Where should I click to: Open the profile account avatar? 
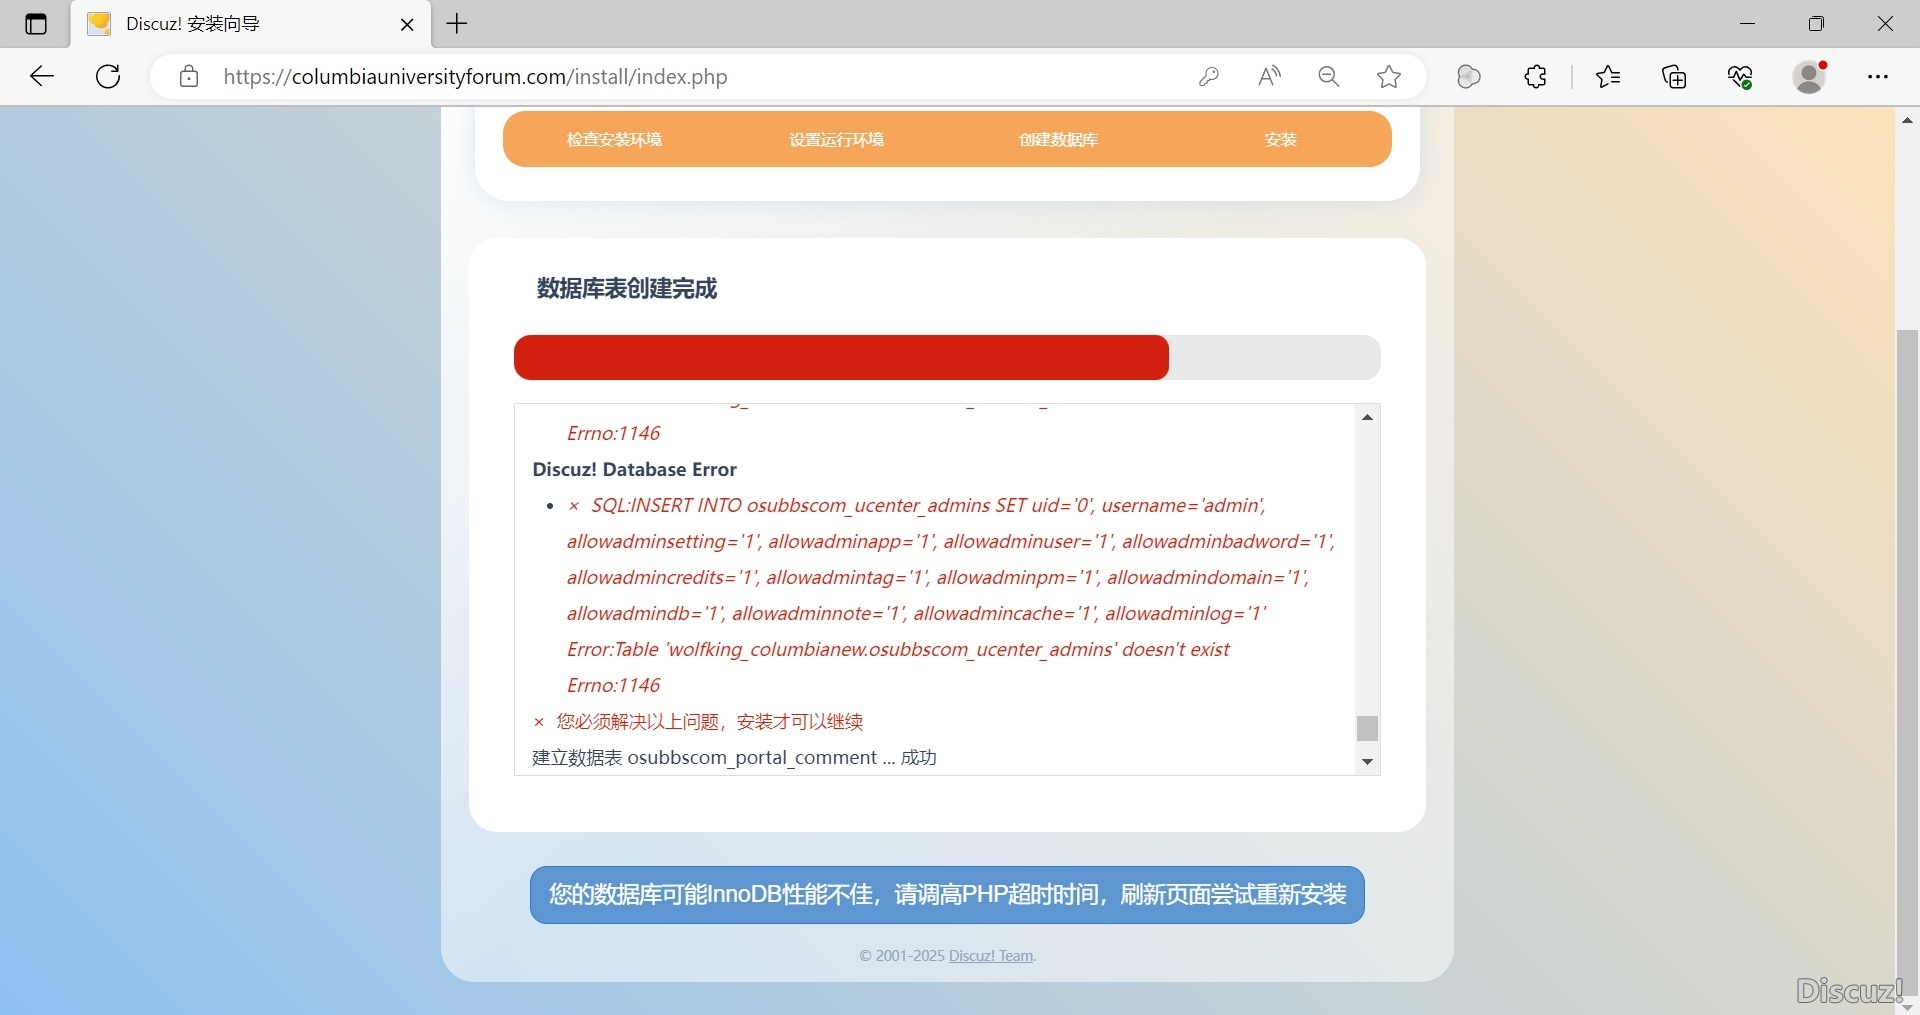1811,77
